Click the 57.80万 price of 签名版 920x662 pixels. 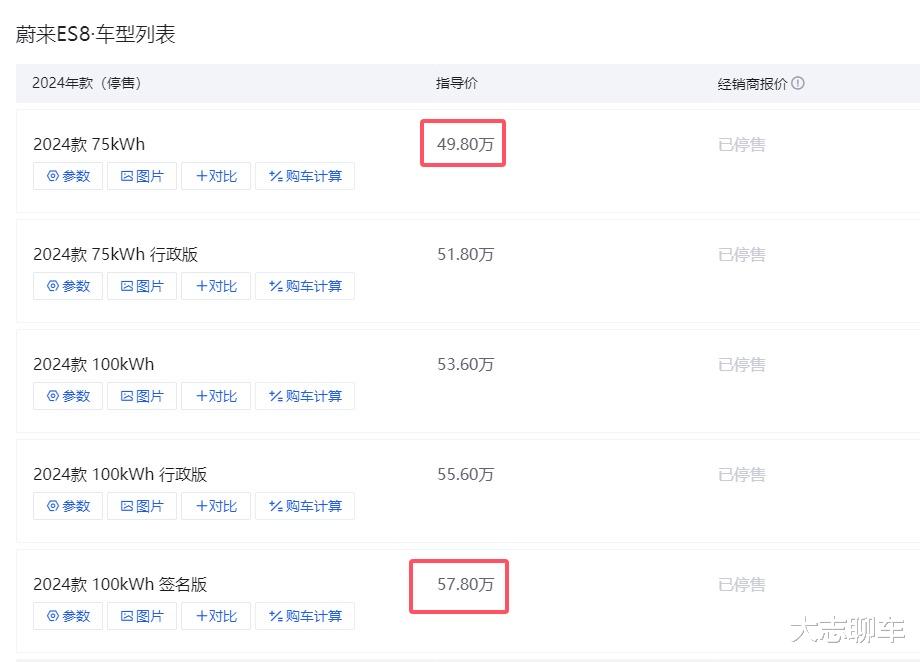coord(465,584)
